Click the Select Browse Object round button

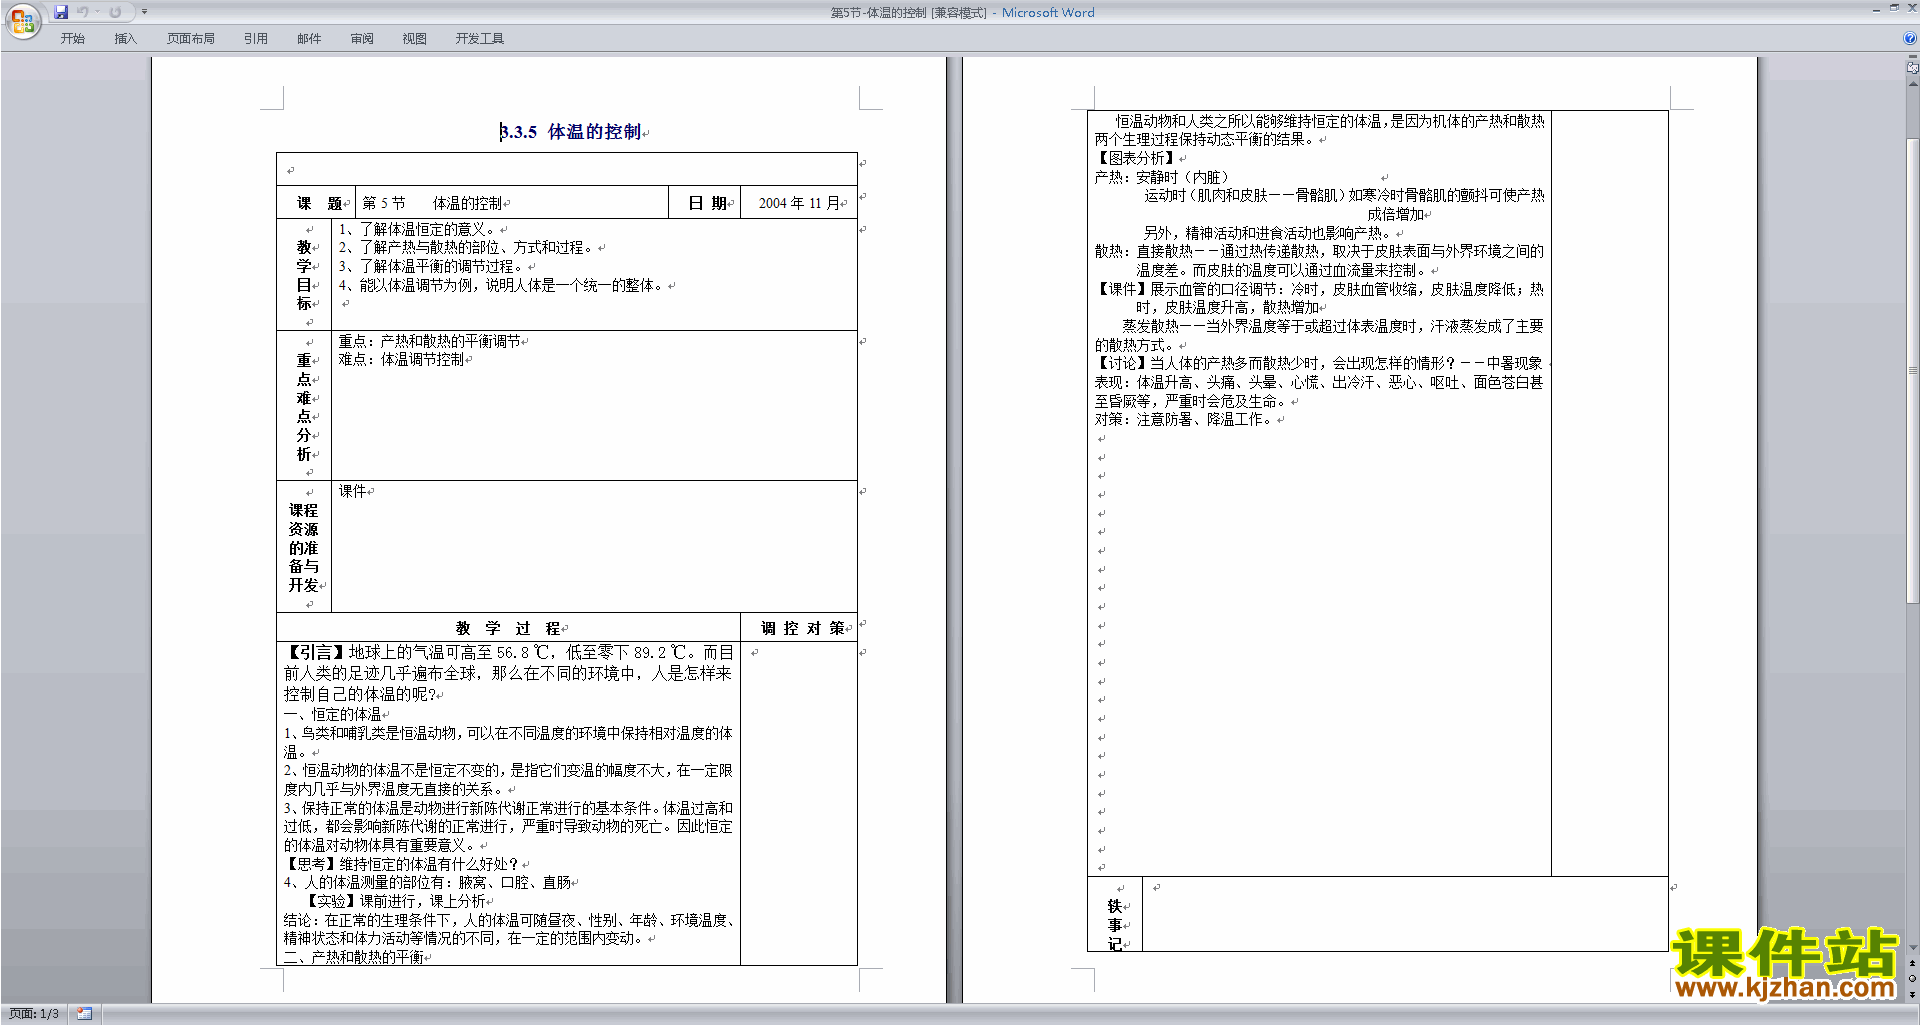pyautogui.click(x=1912, y=979)
